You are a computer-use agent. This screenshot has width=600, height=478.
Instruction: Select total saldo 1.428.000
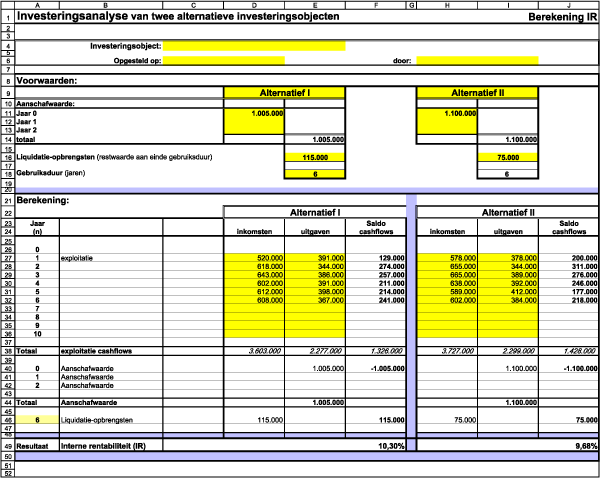(x=569, y=351)
